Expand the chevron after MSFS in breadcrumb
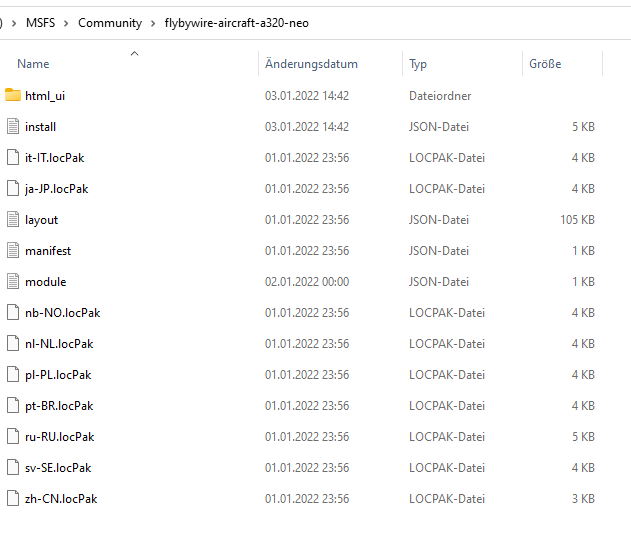Screen dimensions: 631x544 [x=66, y=23]
